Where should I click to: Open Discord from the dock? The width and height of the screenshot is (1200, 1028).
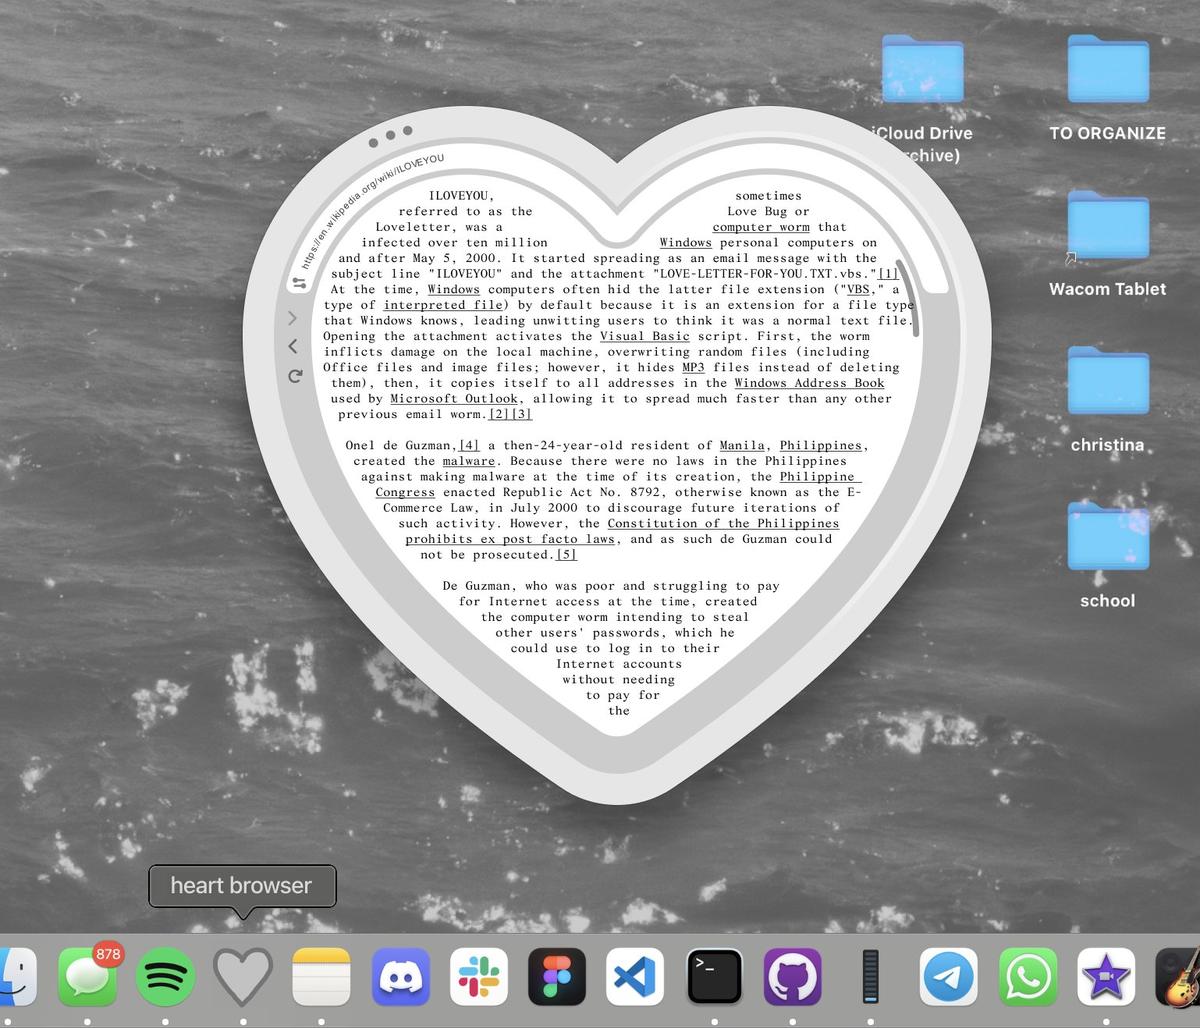point(400,976)
